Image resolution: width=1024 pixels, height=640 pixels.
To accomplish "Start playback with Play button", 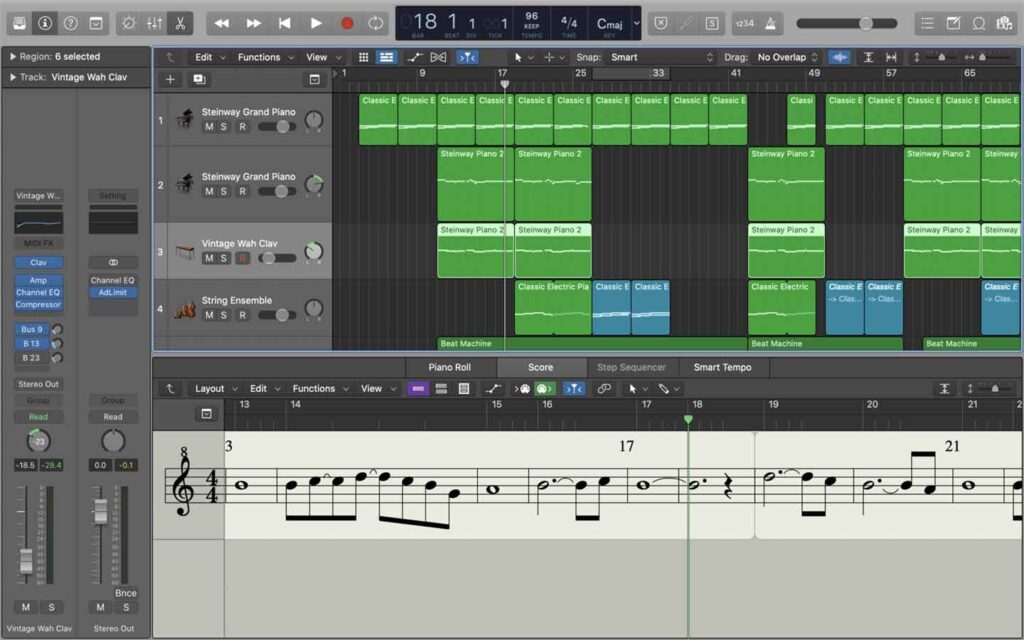I will [x=316, y=24].
